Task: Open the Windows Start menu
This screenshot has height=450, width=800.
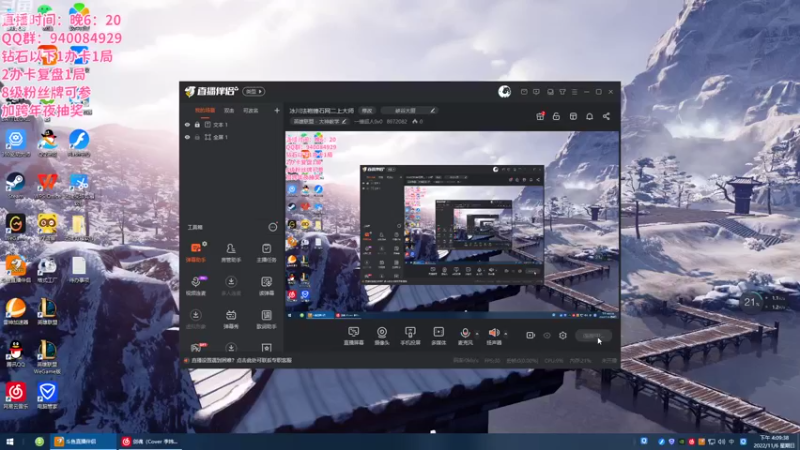Action: pos(10,442)
